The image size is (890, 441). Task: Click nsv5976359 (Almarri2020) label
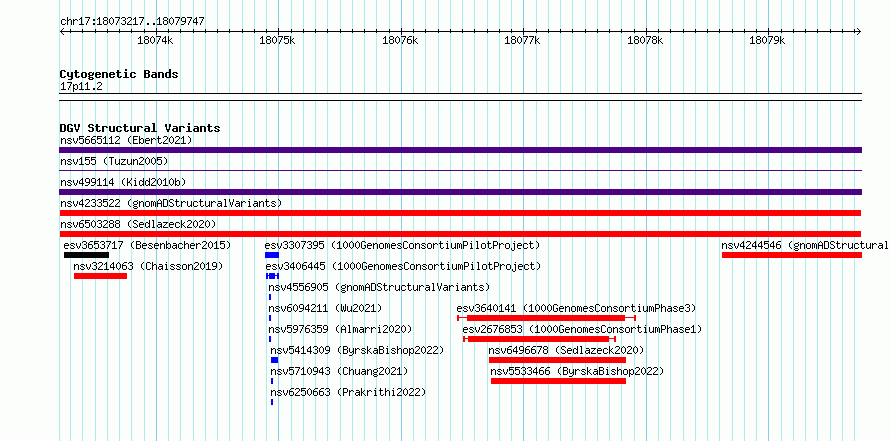[341, 329]
